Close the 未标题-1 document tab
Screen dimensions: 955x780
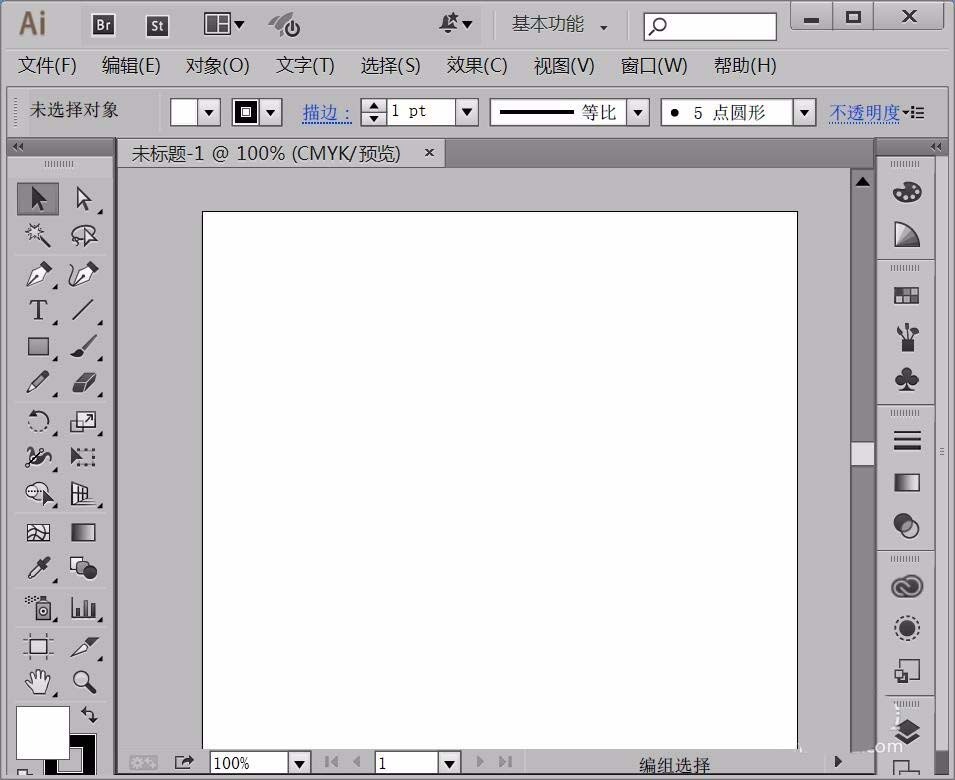[x=429, y=152]
